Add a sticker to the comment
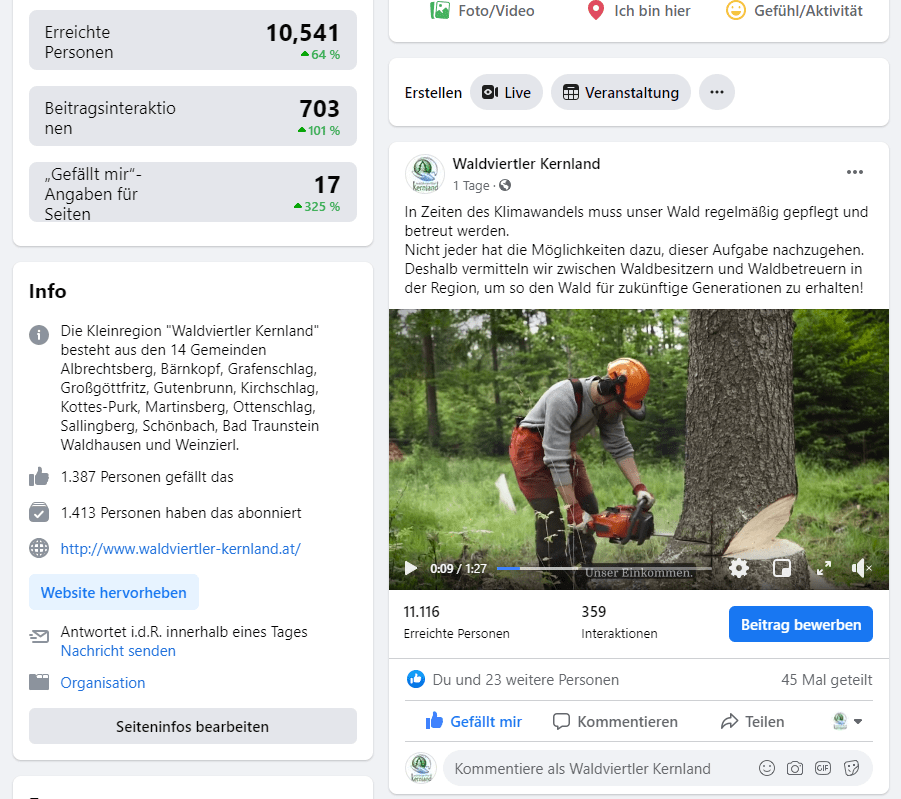The height and width of the screenshot is (799, 901). [x=852, y=768]
